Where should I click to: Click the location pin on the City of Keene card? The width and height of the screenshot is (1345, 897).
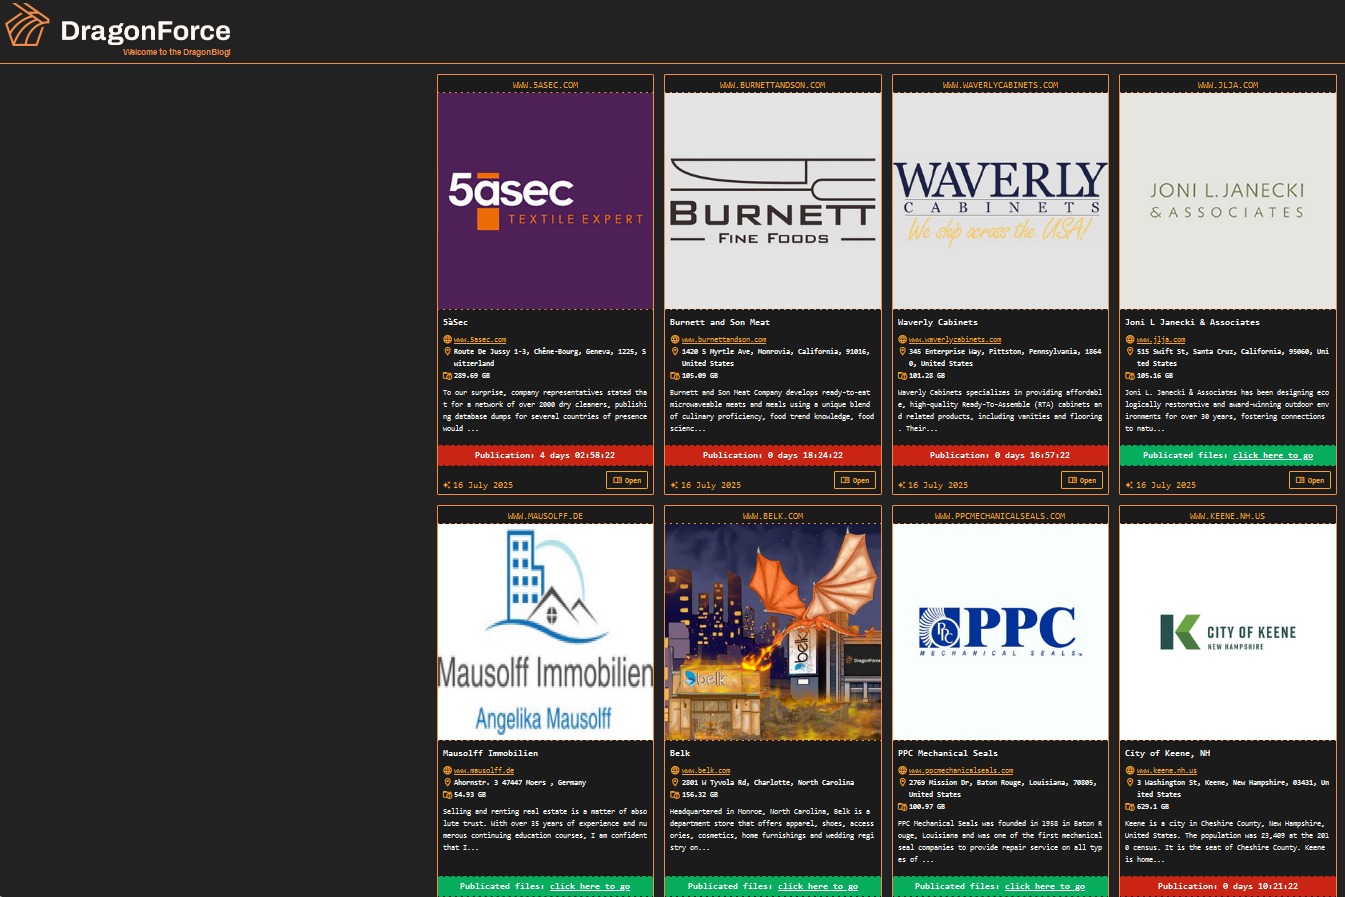pos(1130,783)
